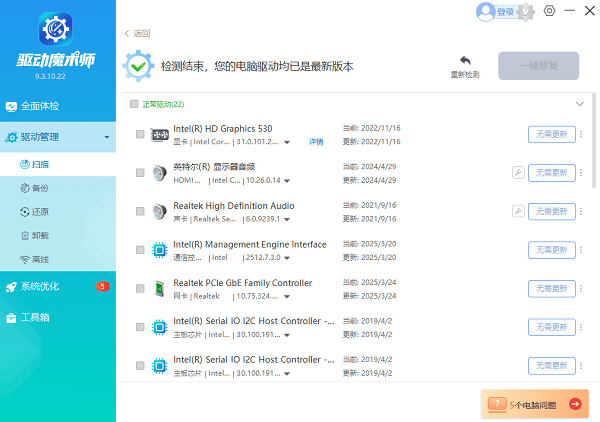Image resolution: width=600 pixels, height=422 pixels.
Task: Open version dropdown of first Serial IO I2C row
Action: (x=287, y=336)
